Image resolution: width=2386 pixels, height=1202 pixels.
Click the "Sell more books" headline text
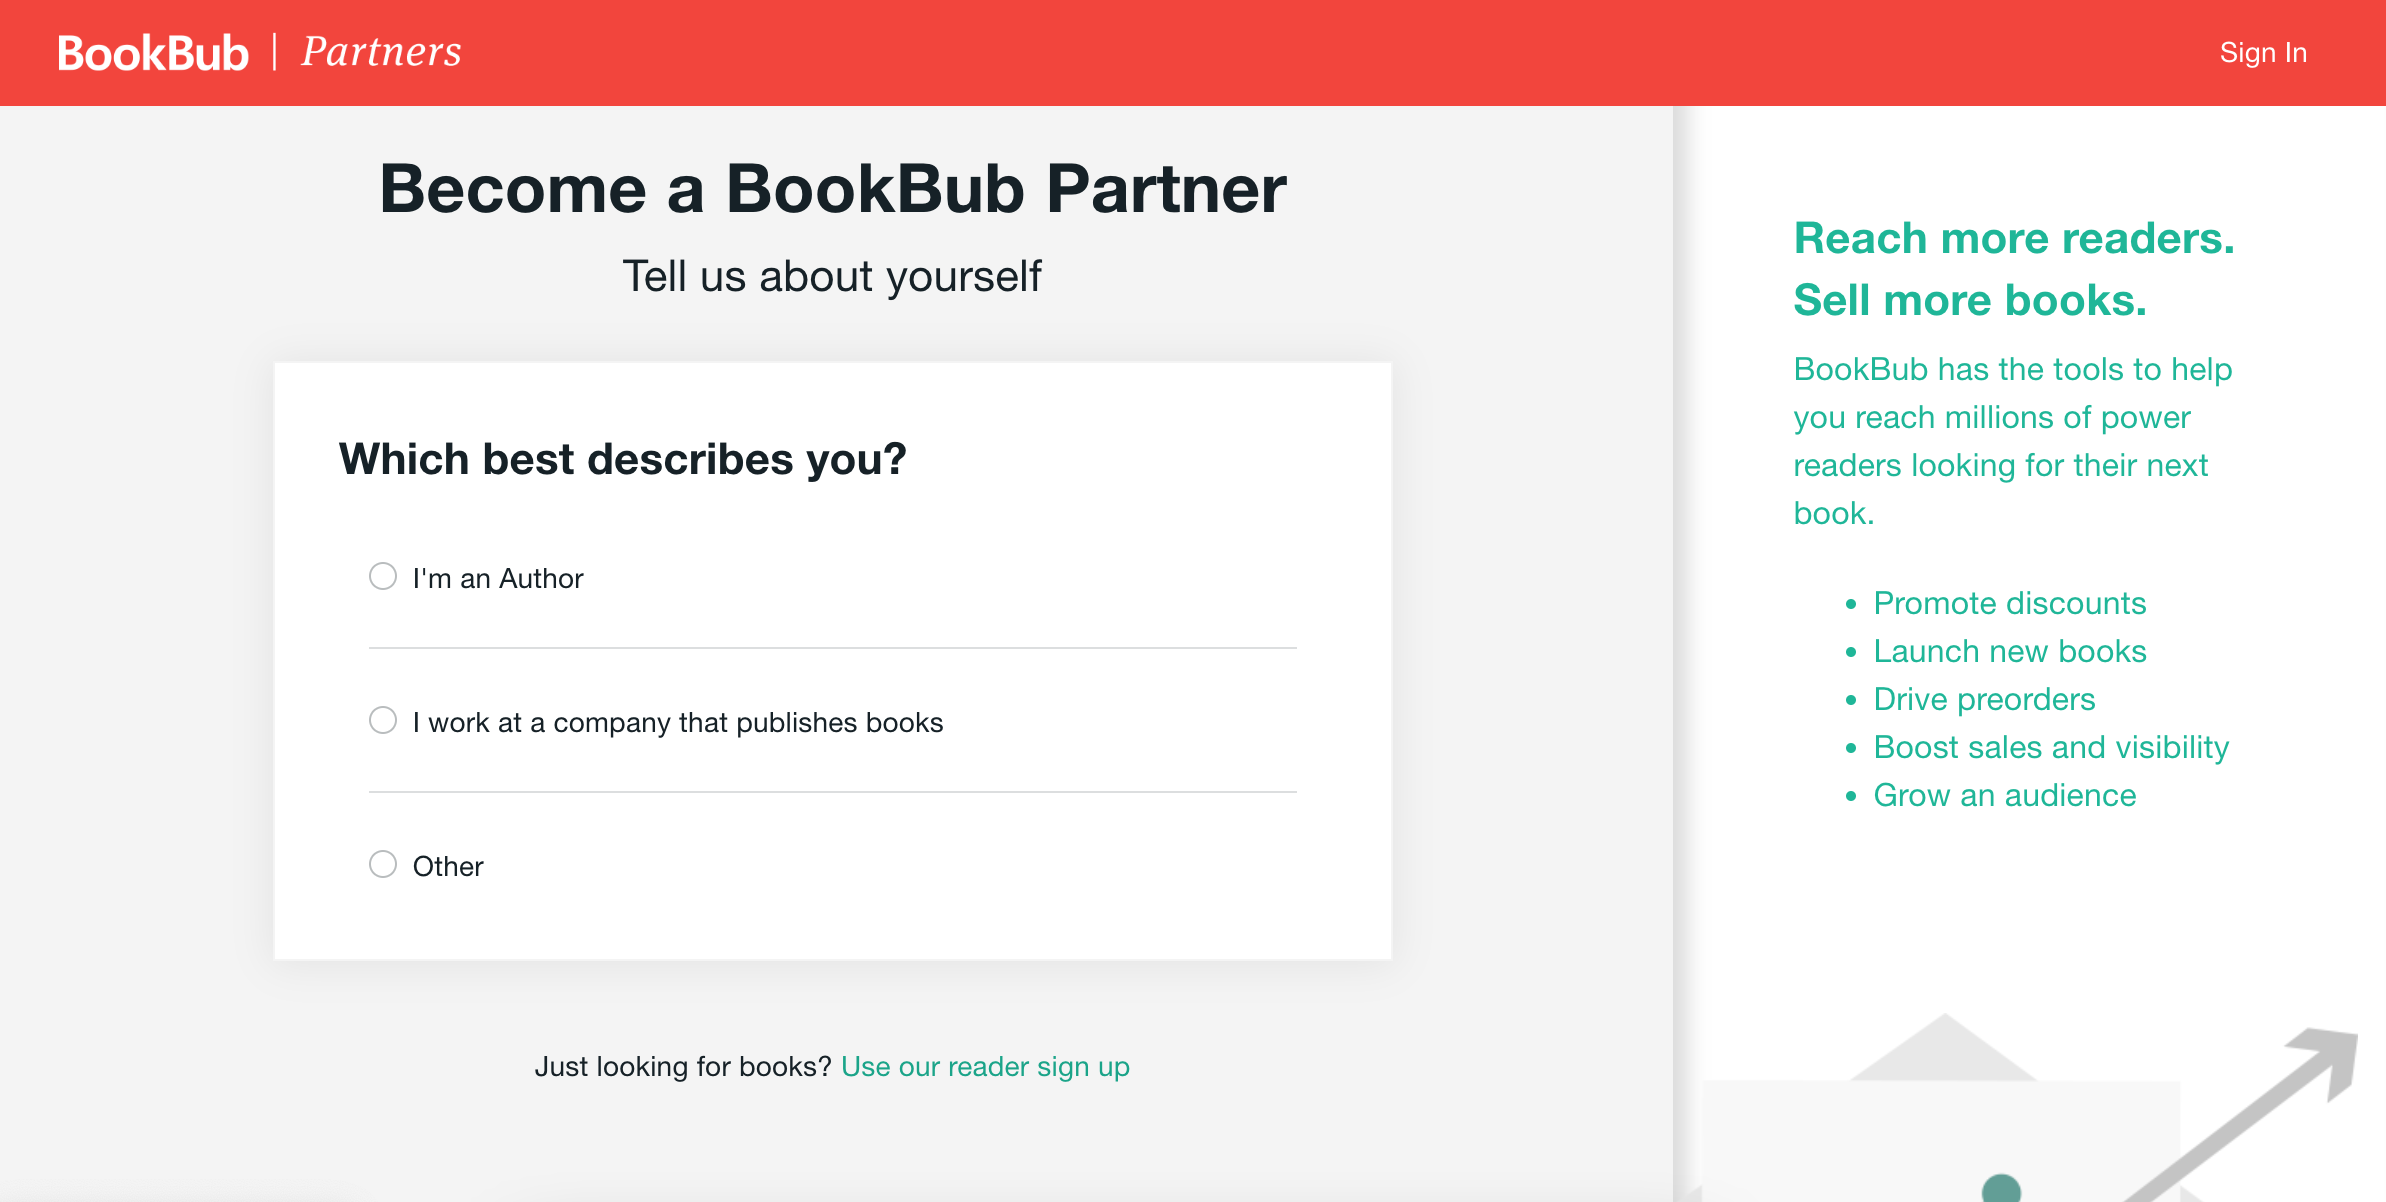coord(1970,300)
